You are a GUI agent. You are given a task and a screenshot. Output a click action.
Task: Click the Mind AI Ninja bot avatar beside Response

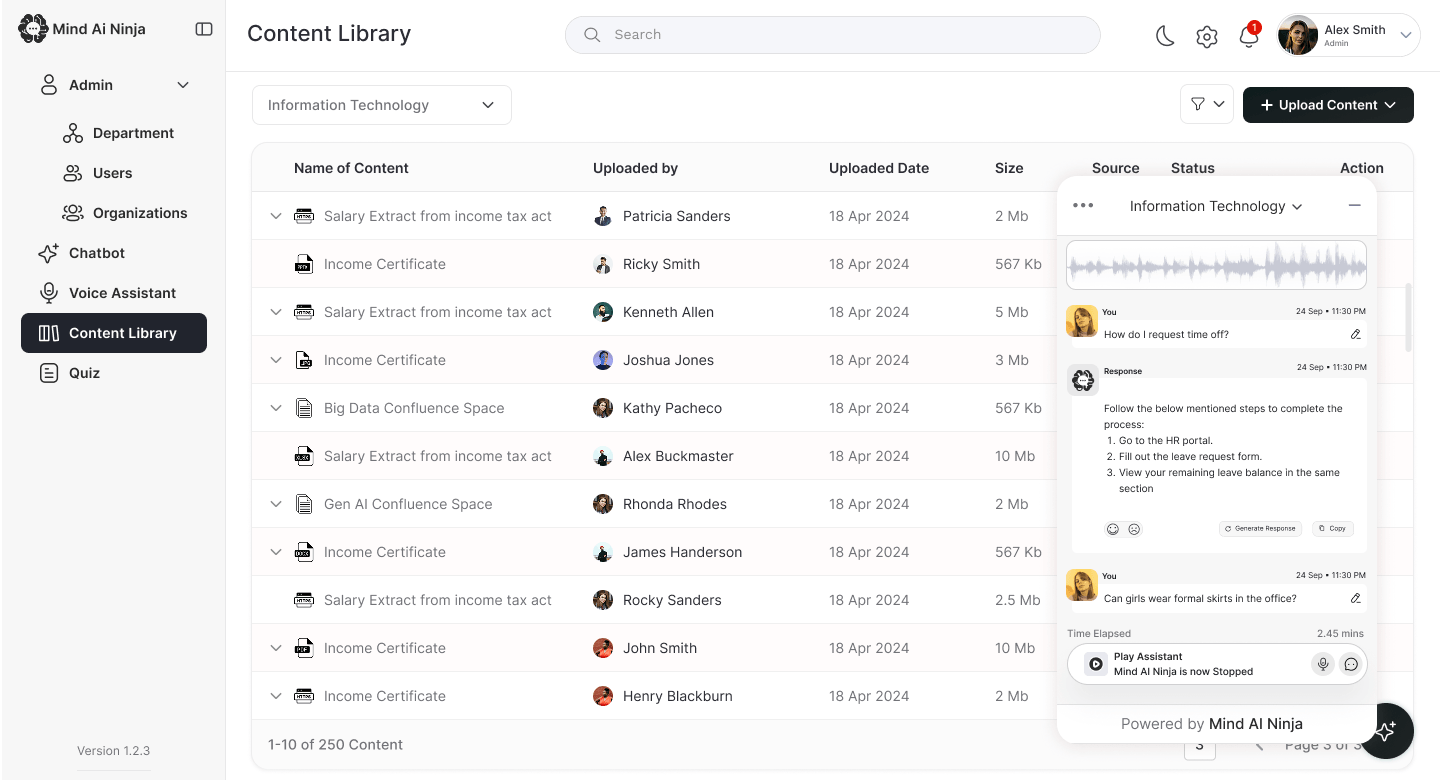1082,380
